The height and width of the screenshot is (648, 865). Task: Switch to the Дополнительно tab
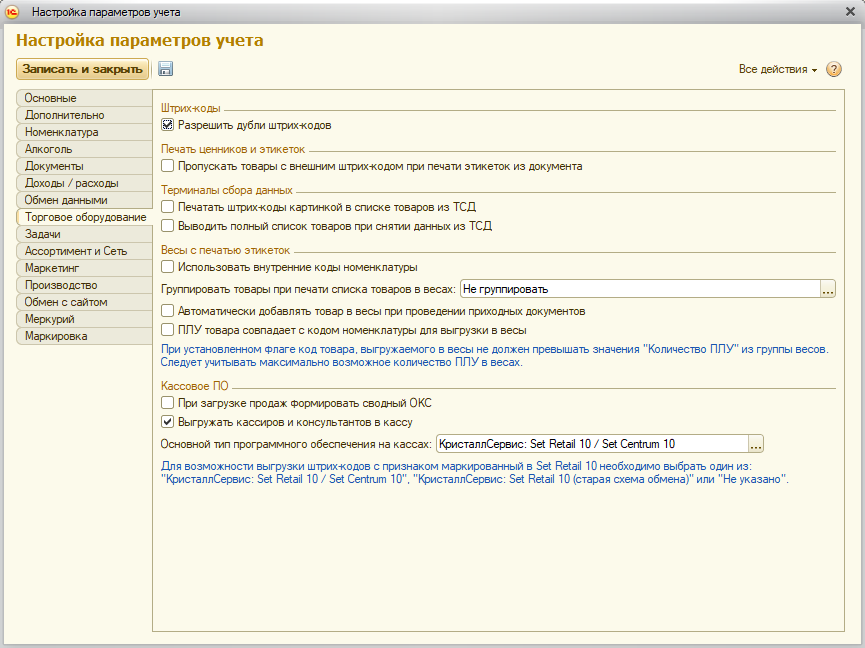point(84,115)
